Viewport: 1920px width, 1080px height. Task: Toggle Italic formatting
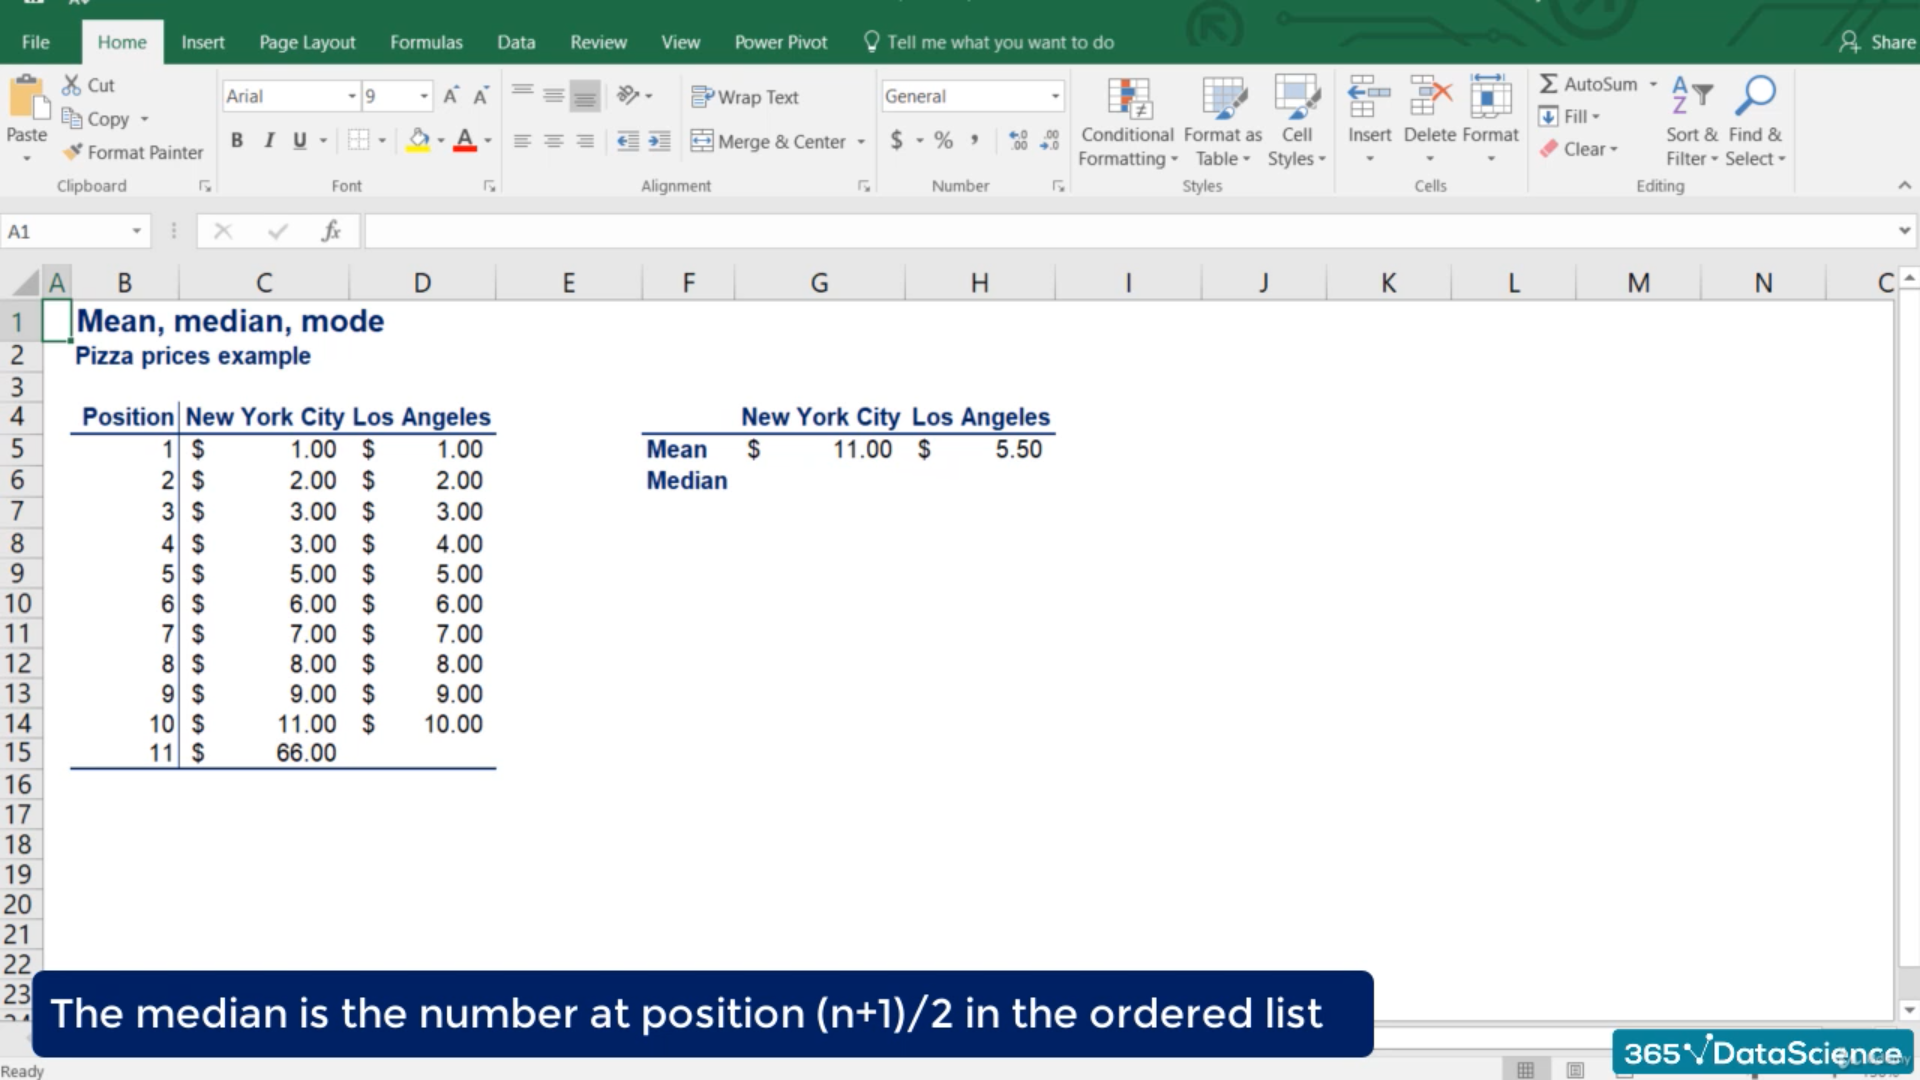(269, 141)
